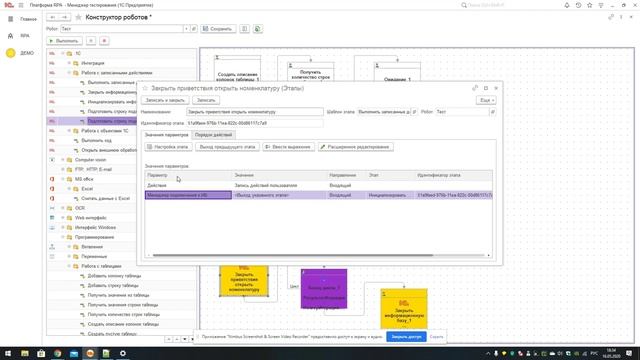Select the Значения параметров tab

pos(167,135)
